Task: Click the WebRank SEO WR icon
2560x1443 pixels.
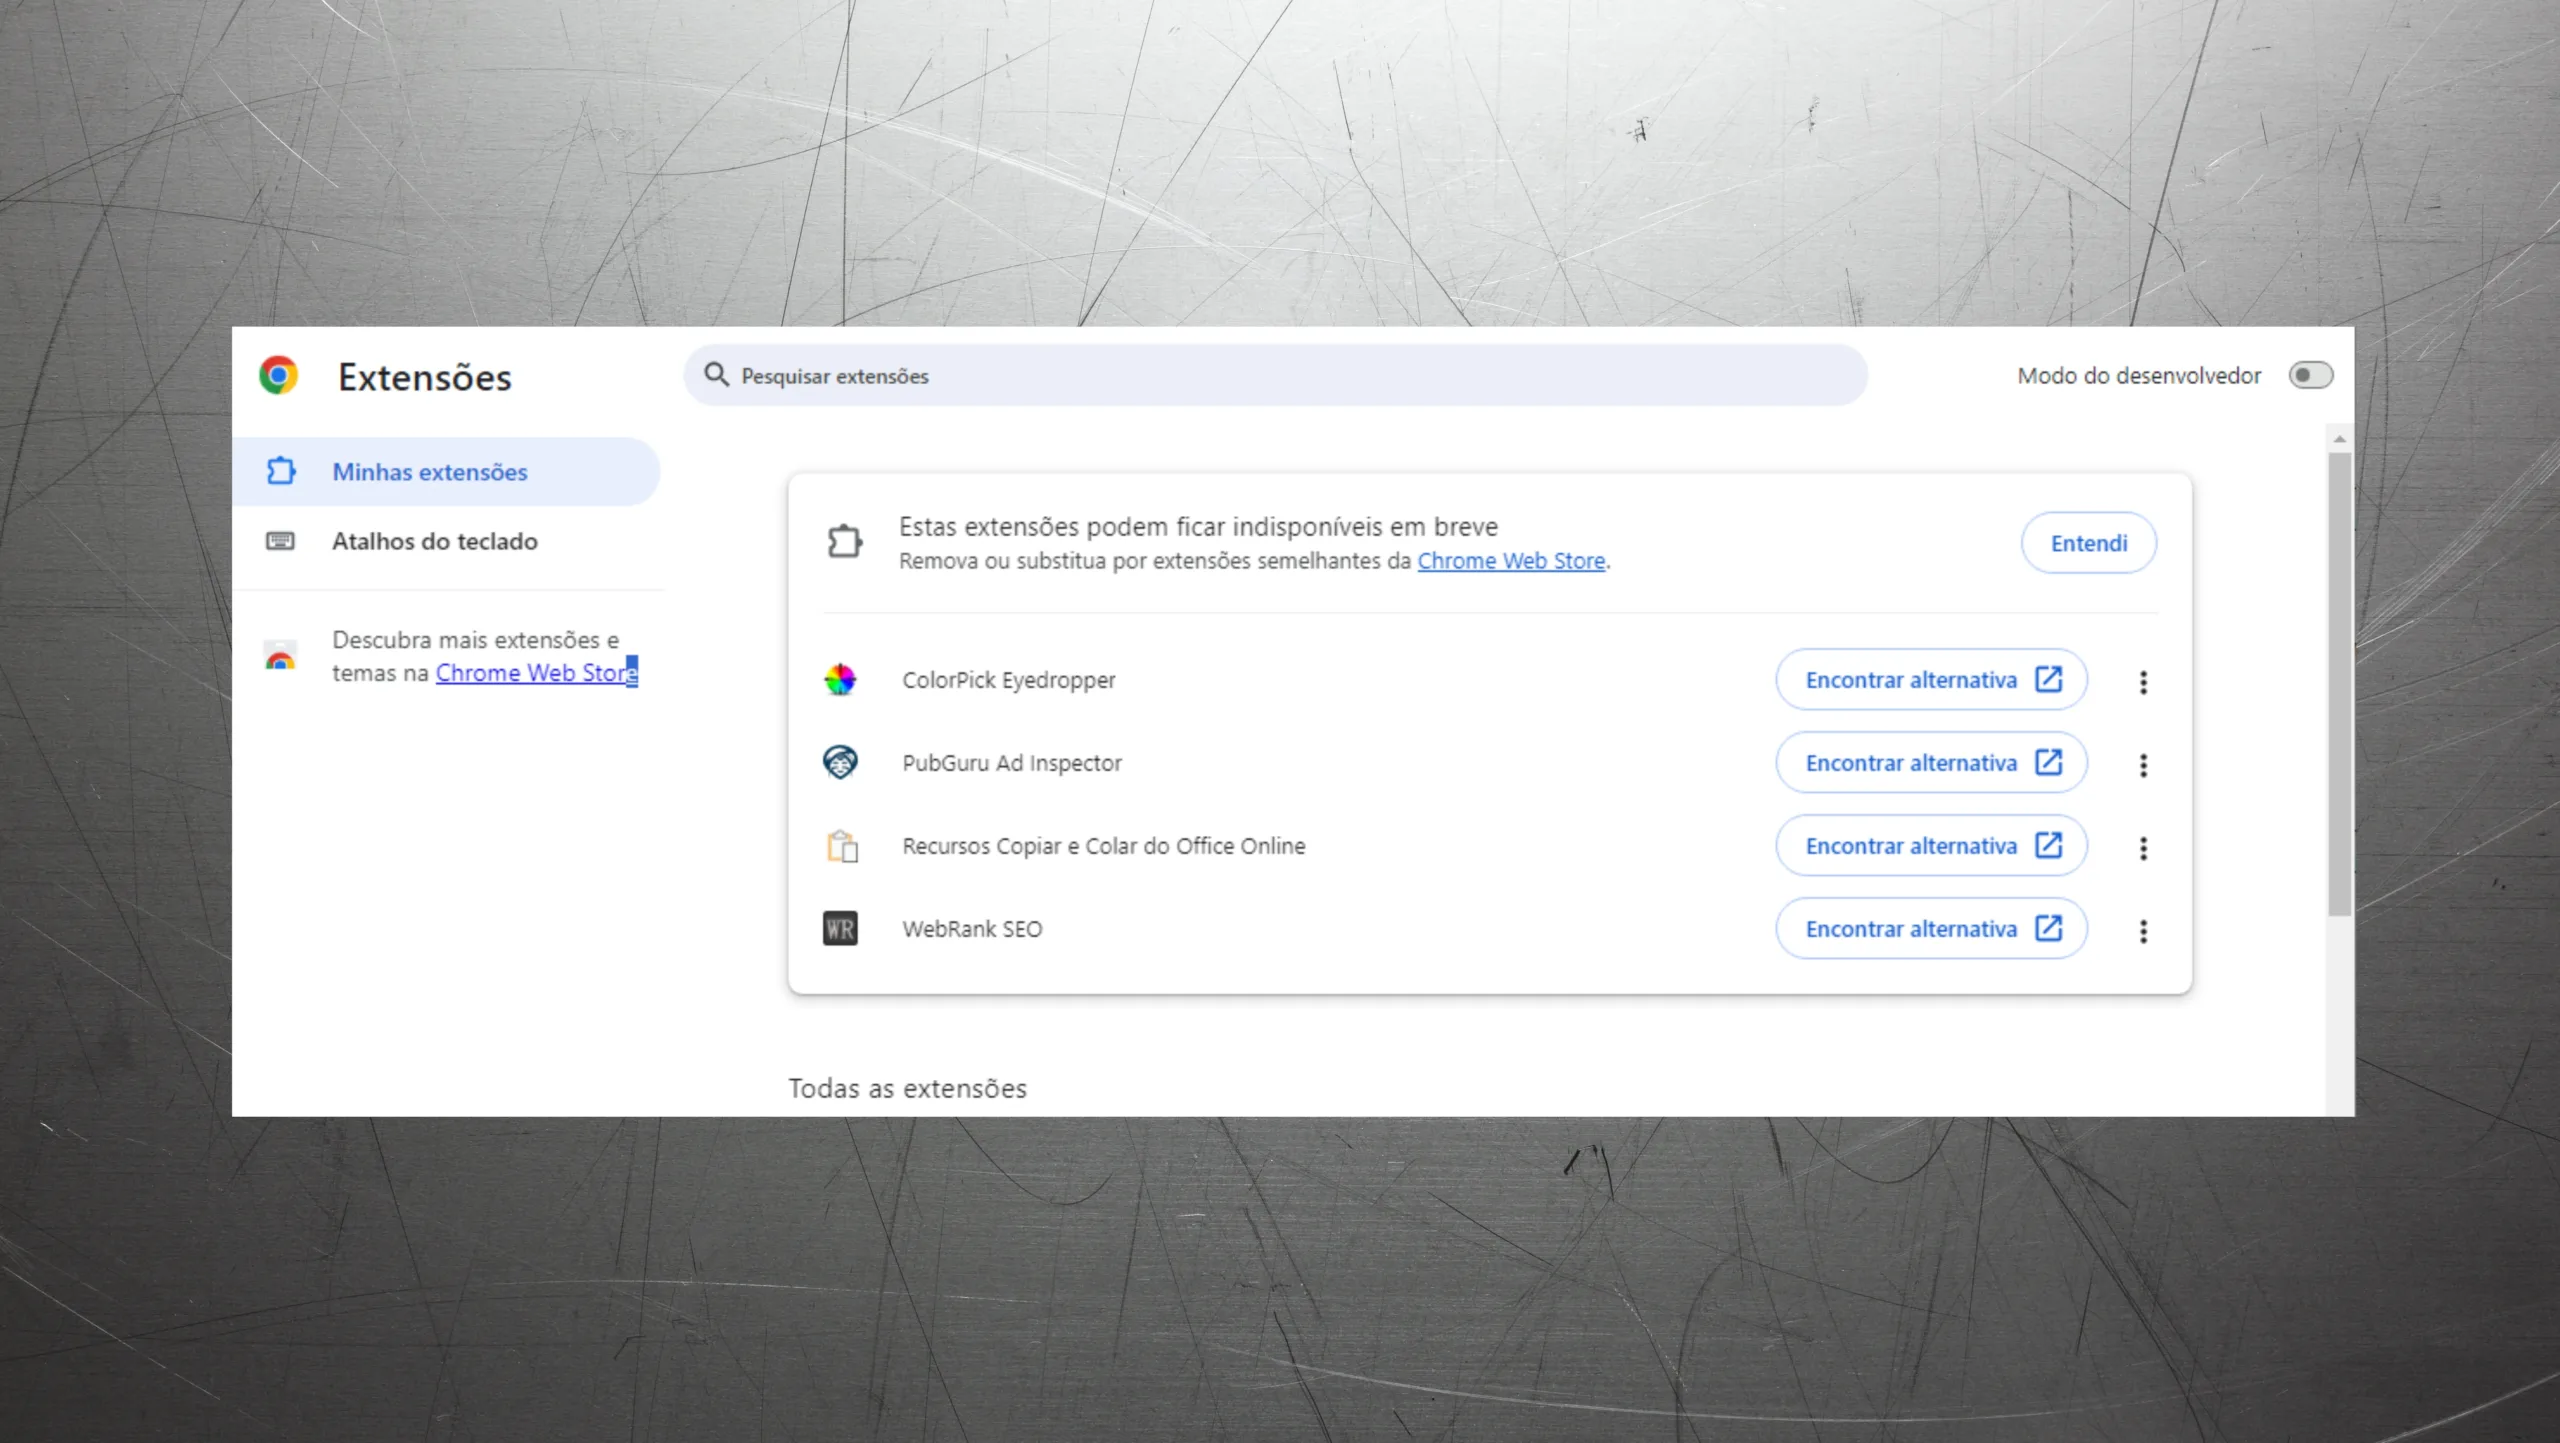Action: click(840, 929)
